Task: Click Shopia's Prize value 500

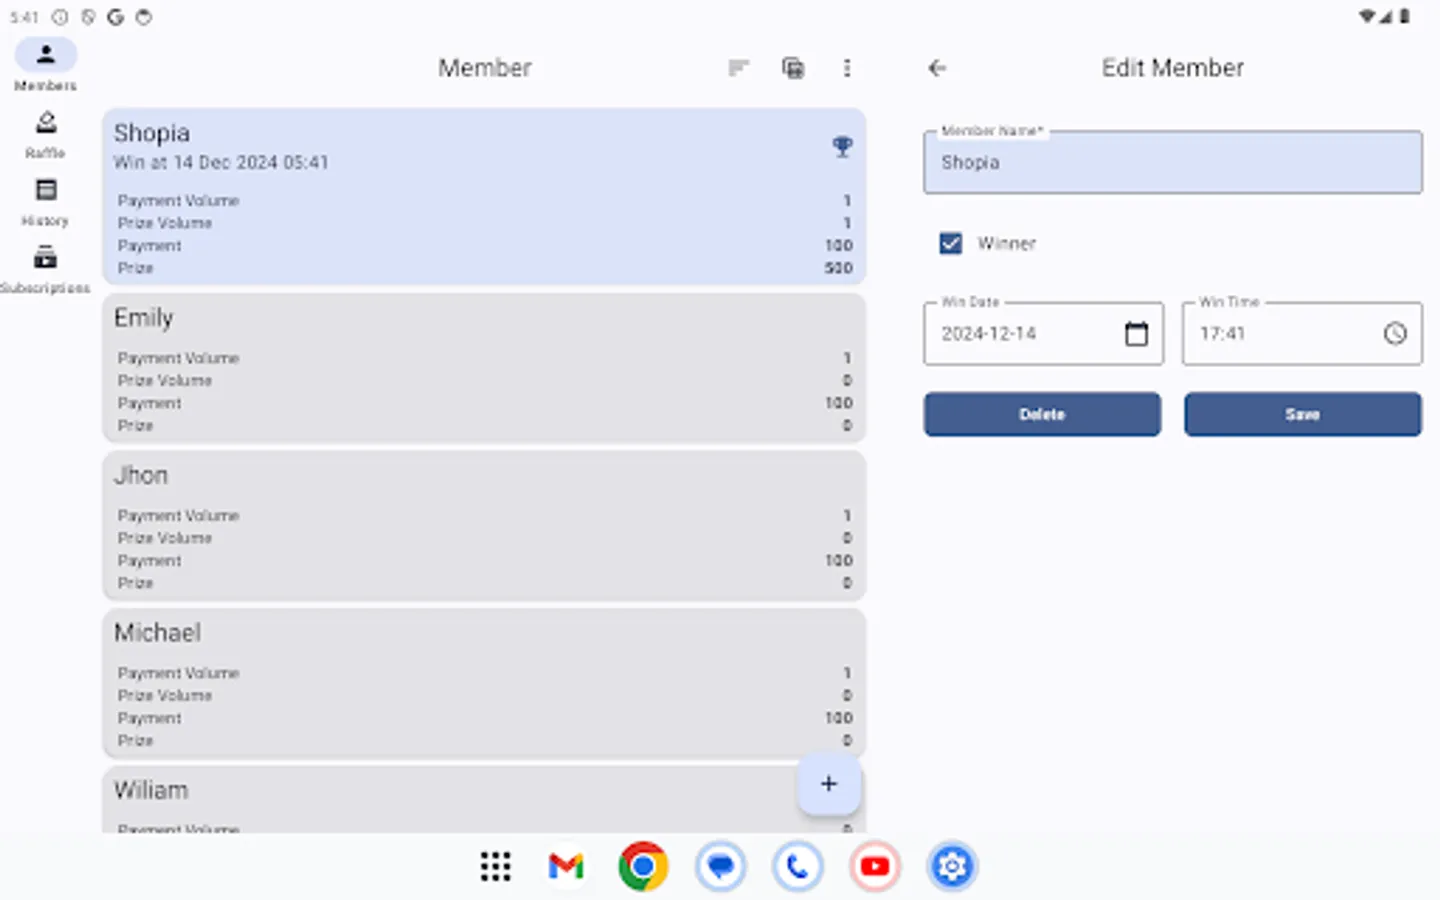Action: (838, 268)
